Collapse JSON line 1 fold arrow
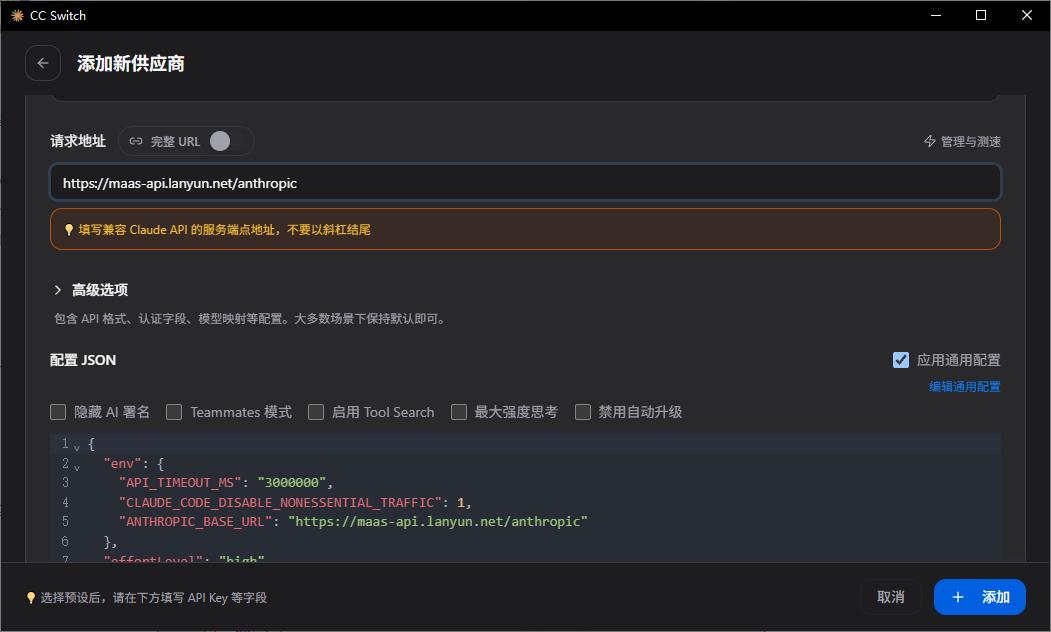1051x632 pixels. [x=77, y=447]
